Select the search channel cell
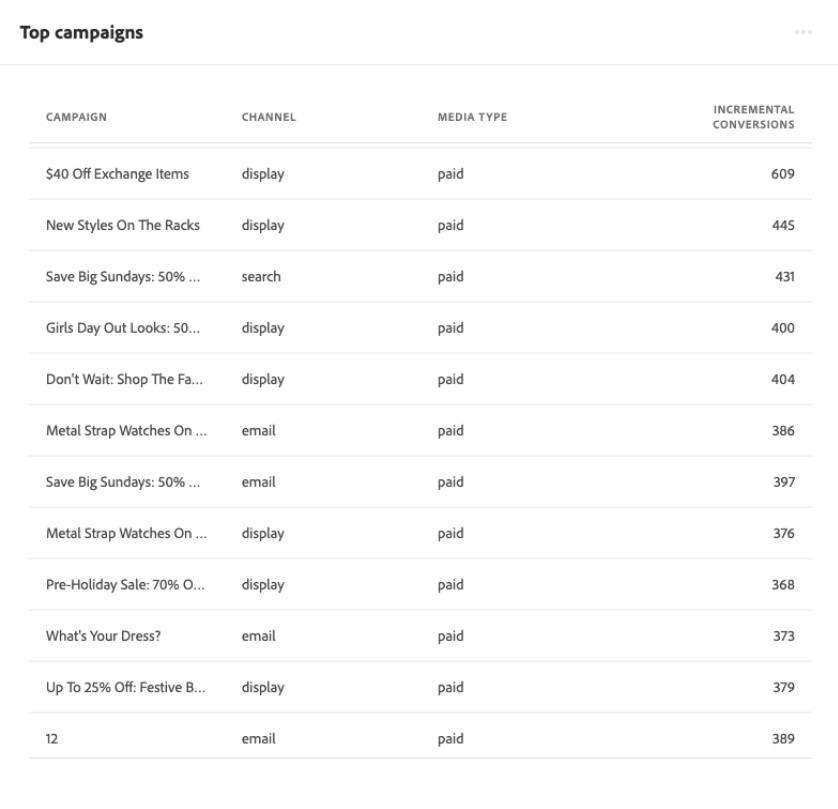Screen dimensions: 838x809 click(261, 277)
